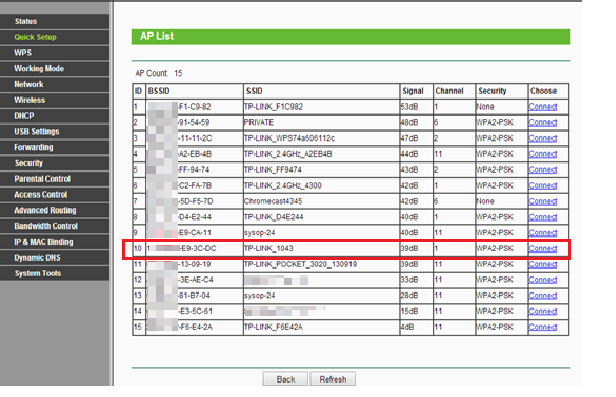The width and height of the screenshot is (616, 397).
Task: Open Dynamic DNS page
Action: point(37,258)
